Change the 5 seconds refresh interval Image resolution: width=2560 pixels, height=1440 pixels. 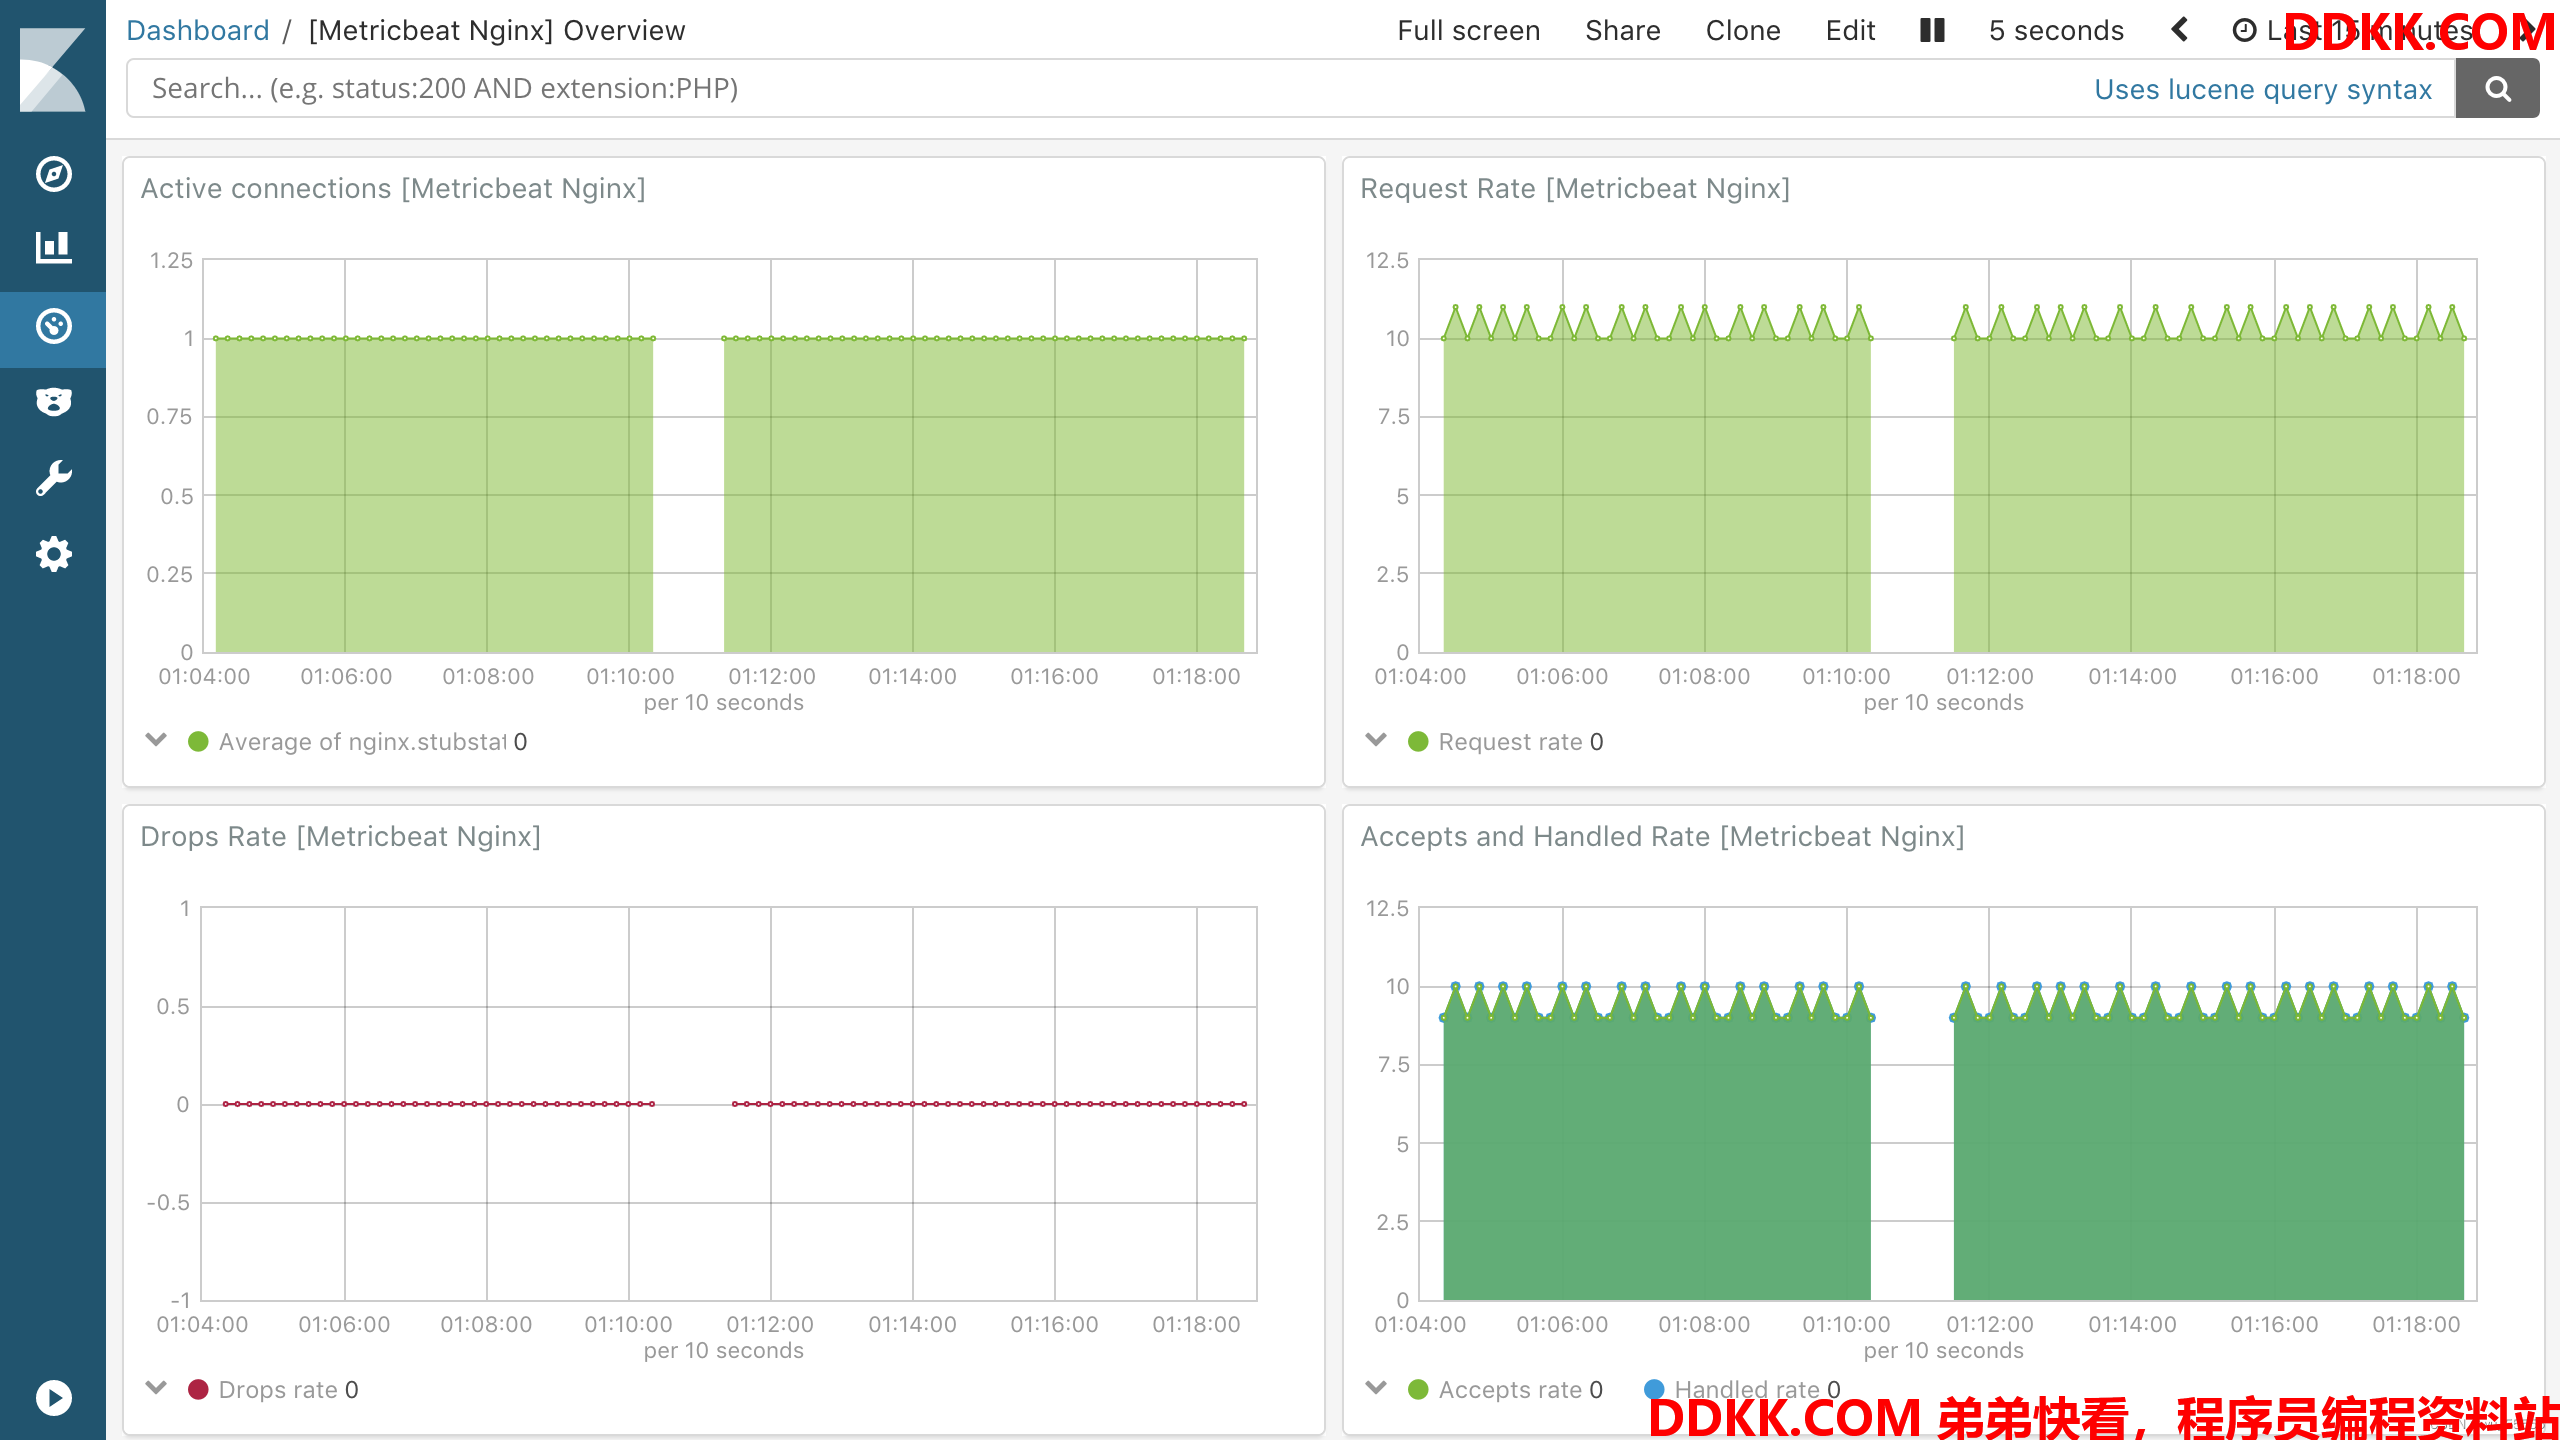point(2055,31)
